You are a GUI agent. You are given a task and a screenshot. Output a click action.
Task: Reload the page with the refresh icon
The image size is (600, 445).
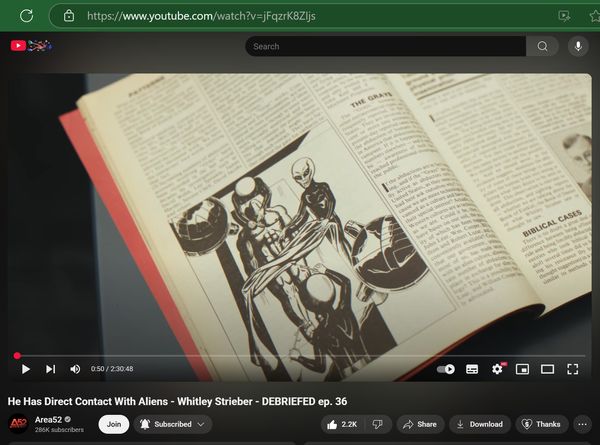coord(26,16)
